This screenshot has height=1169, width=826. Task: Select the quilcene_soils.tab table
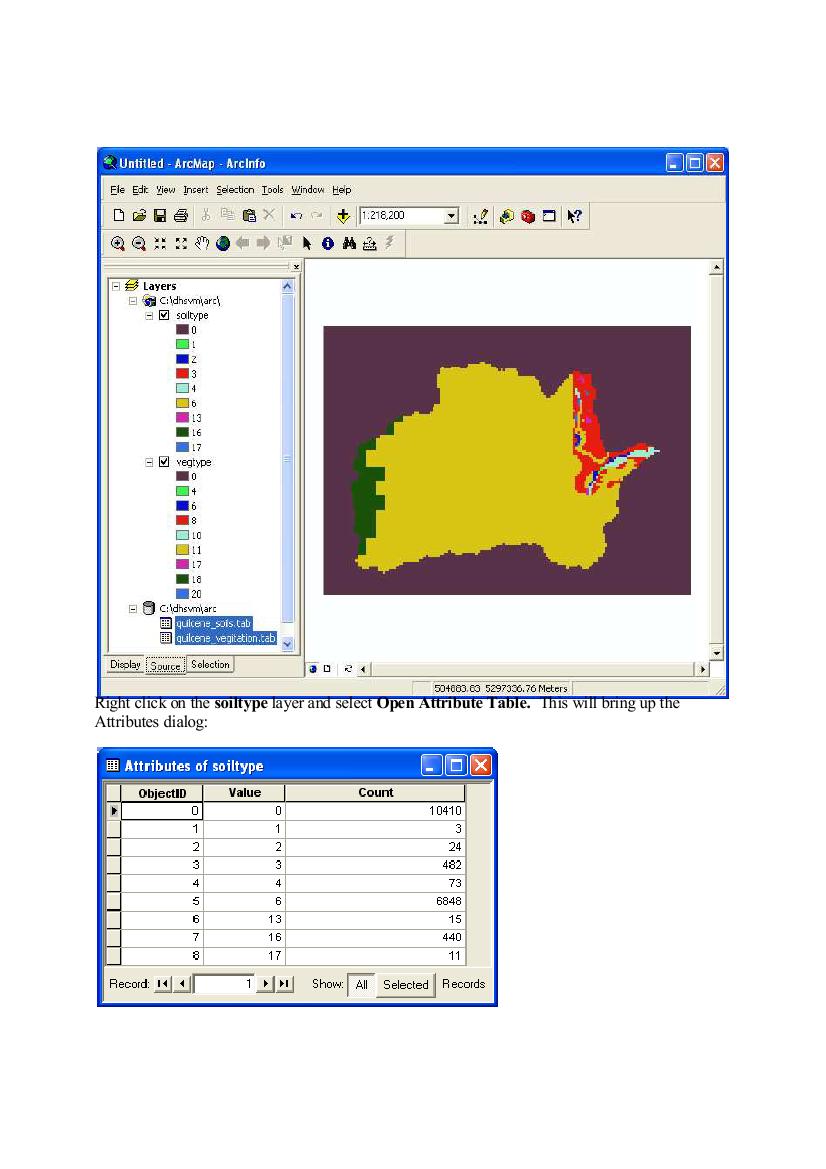[x=214, y=623]
